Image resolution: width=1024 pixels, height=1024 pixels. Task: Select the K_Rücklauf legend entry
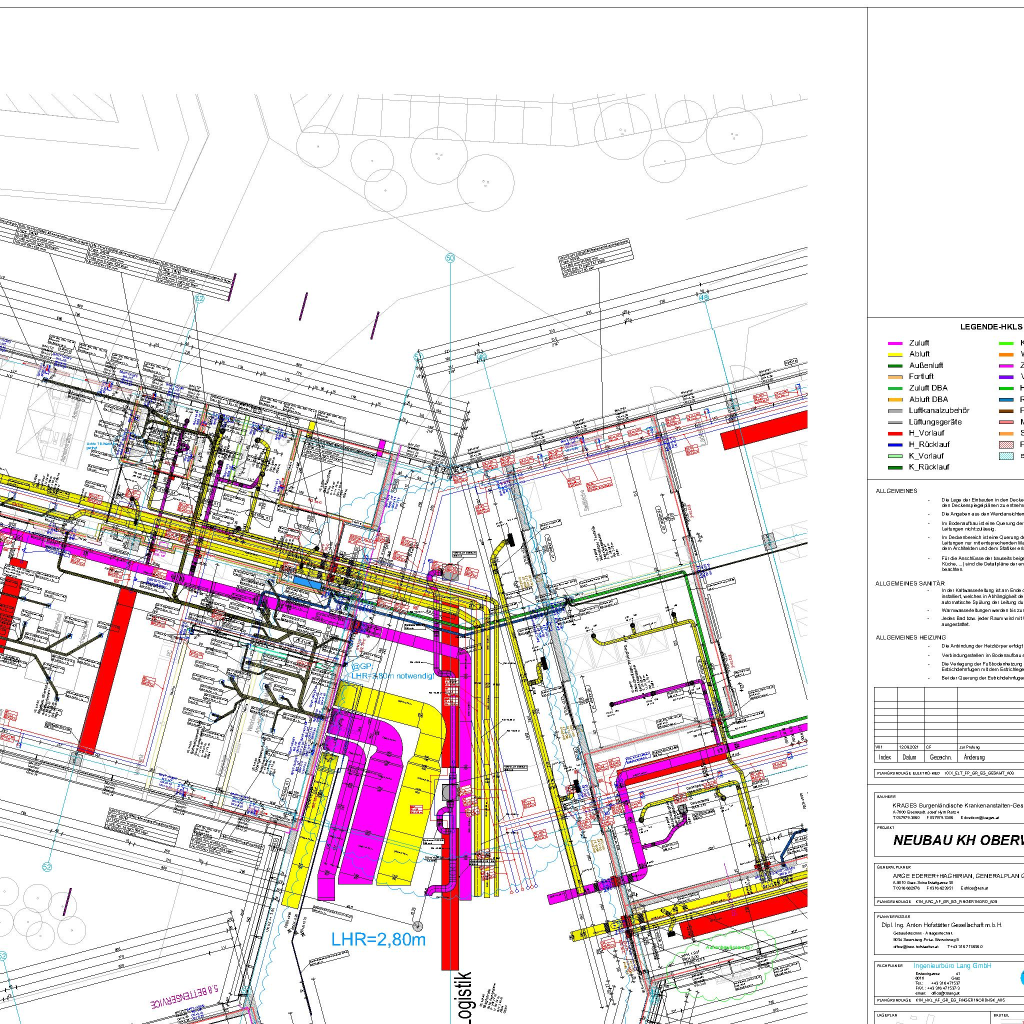point(927,467)
